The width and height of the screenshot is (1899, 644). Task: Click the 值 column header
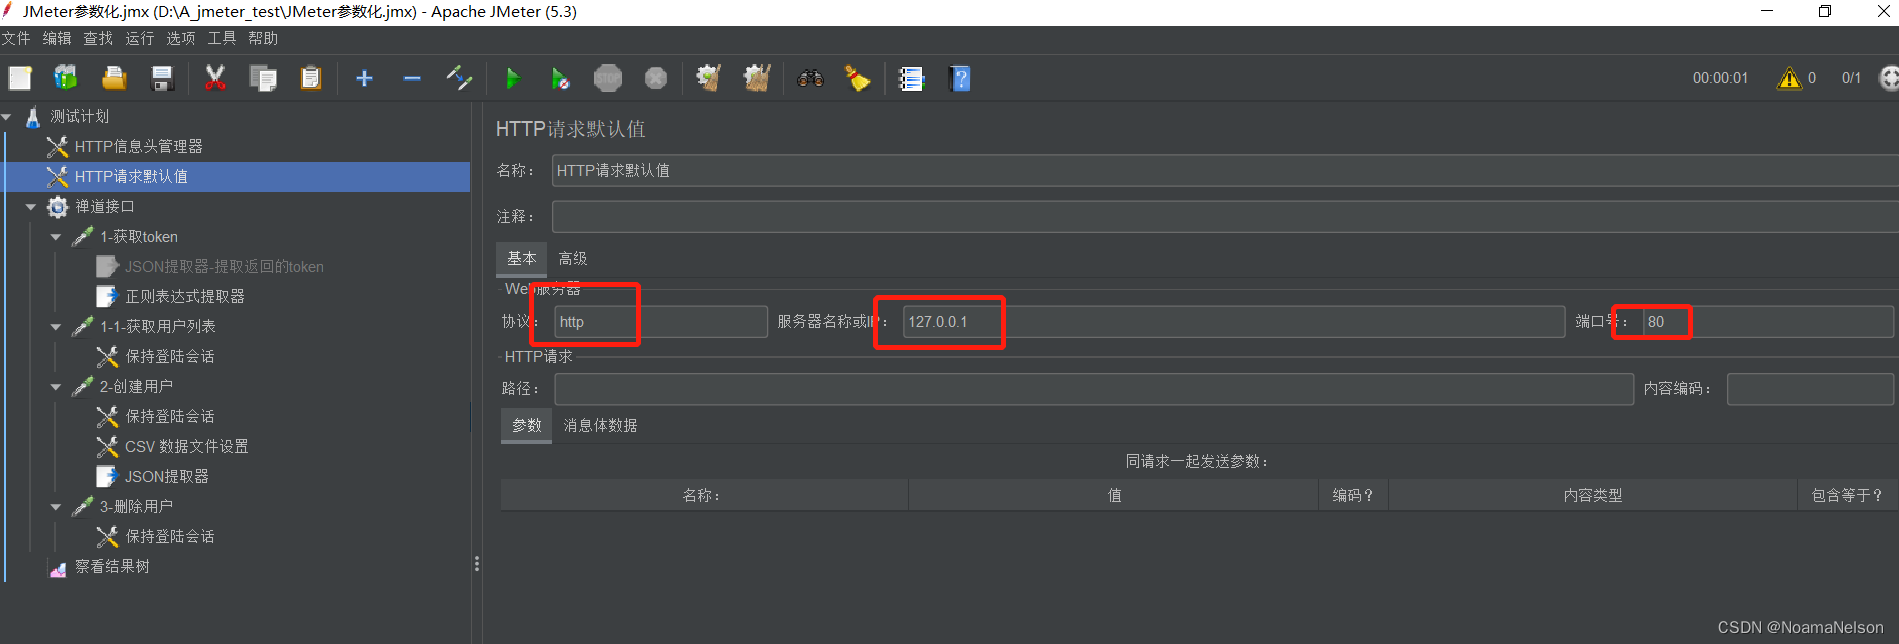coord(1114,495)
